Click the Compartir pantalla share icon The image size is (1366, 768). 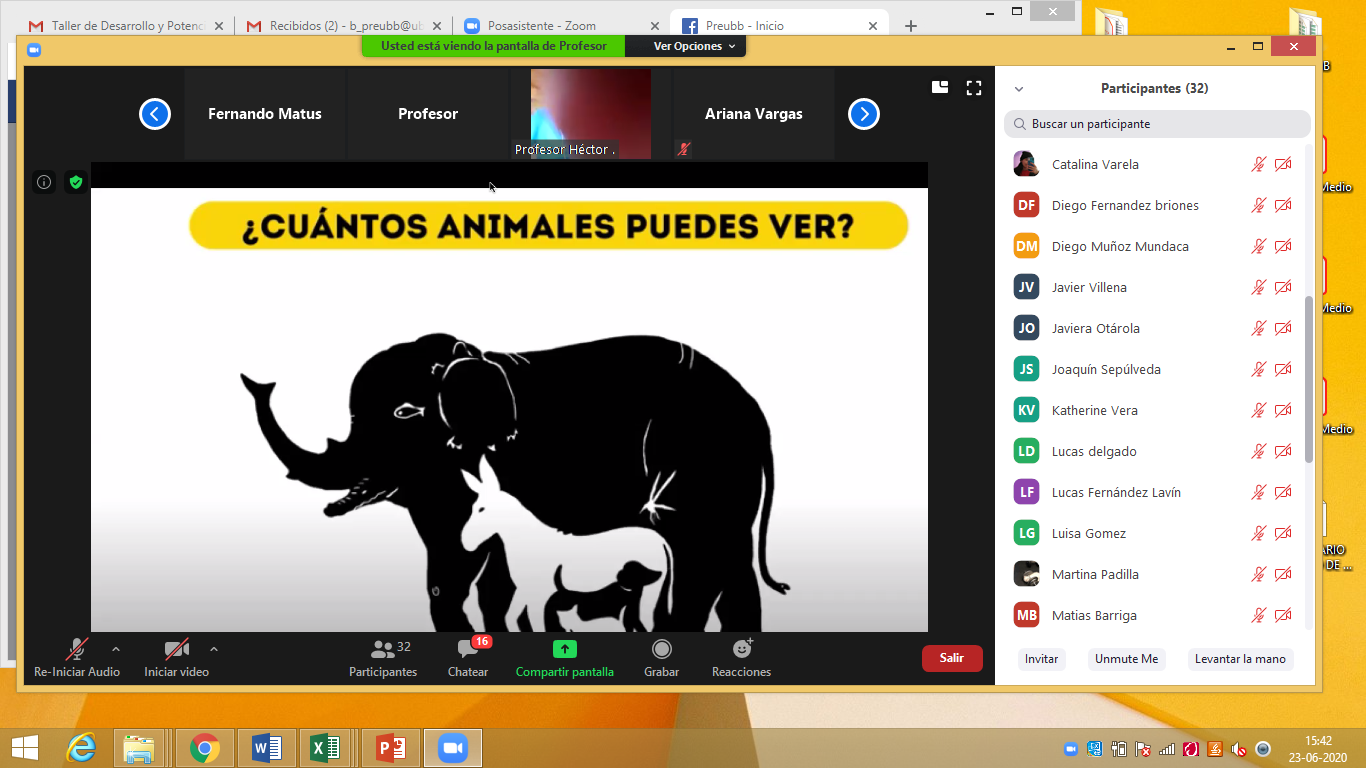coord(565,650)
